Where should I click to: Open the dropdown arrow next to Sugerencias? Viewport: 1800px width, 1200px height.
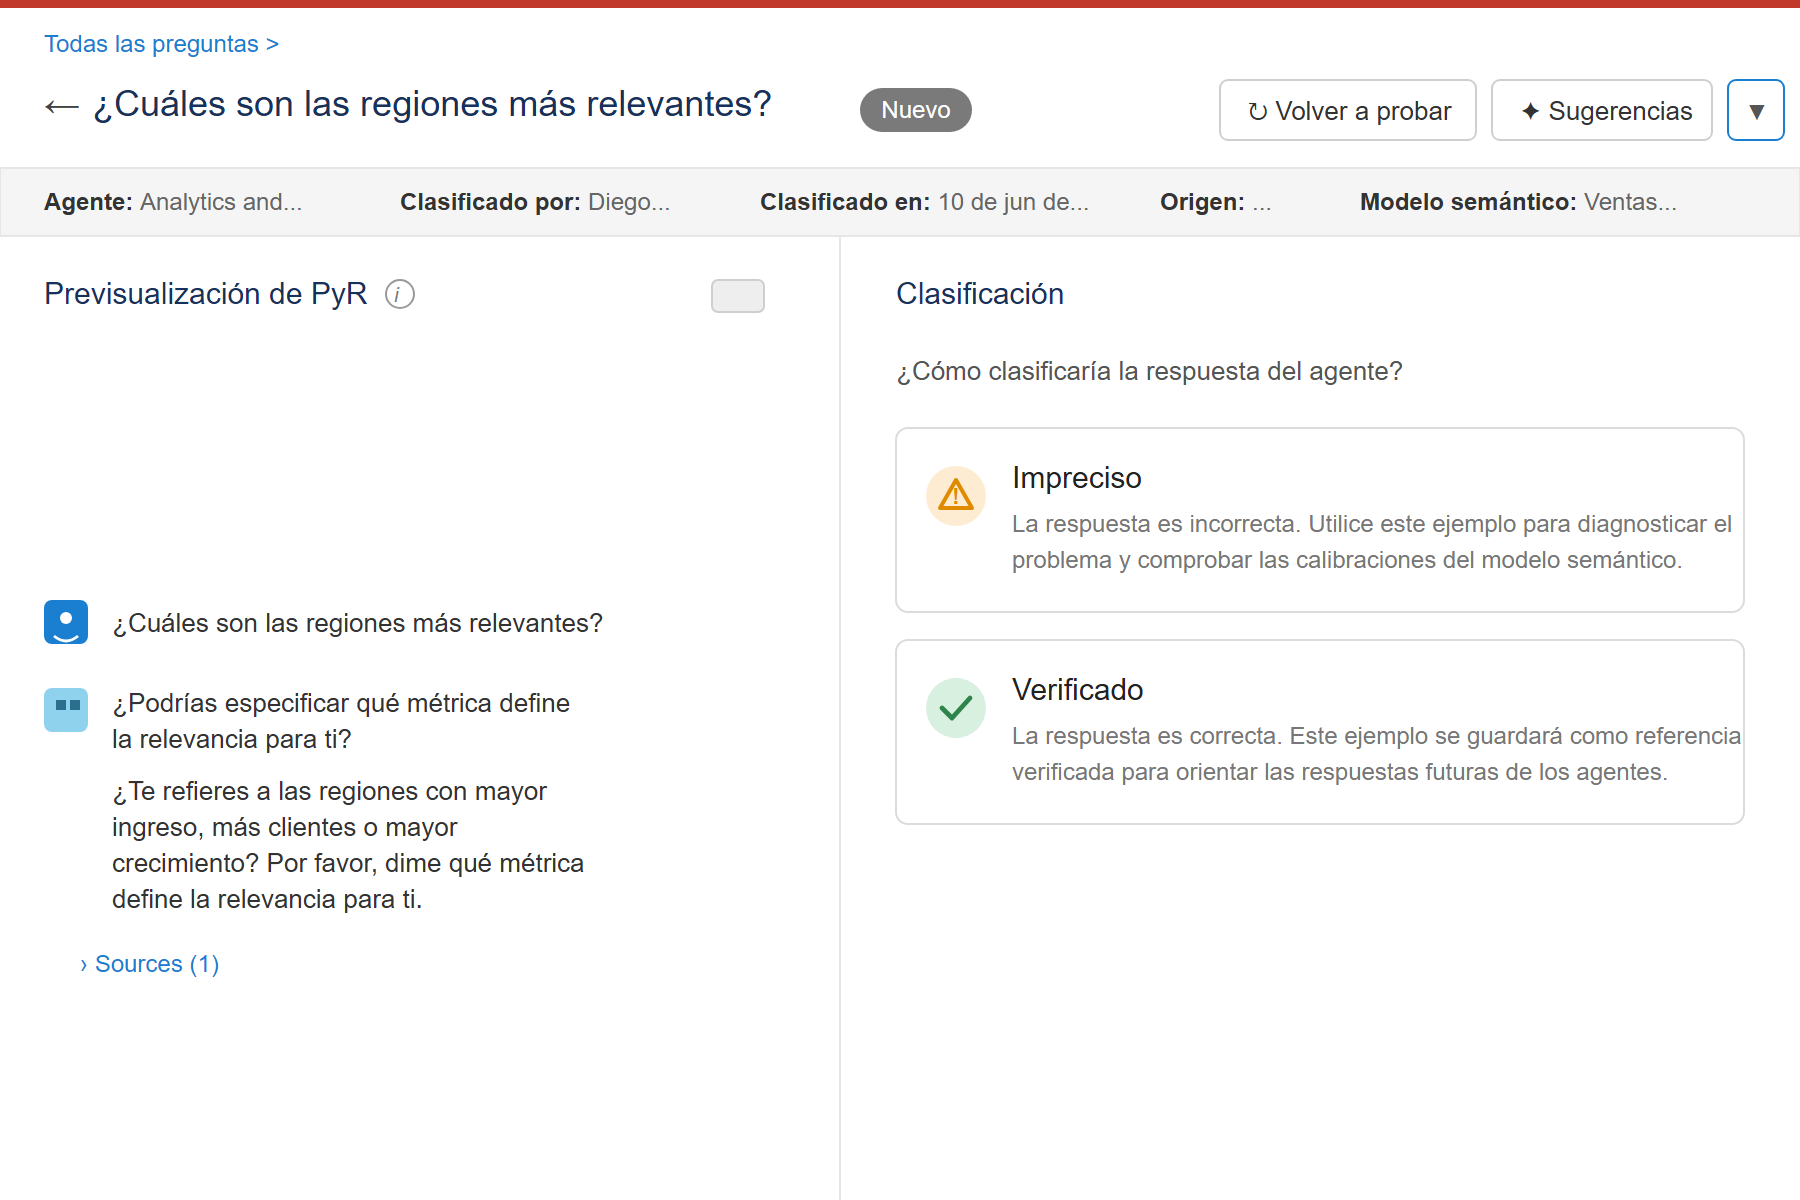tap(1756, 110)
